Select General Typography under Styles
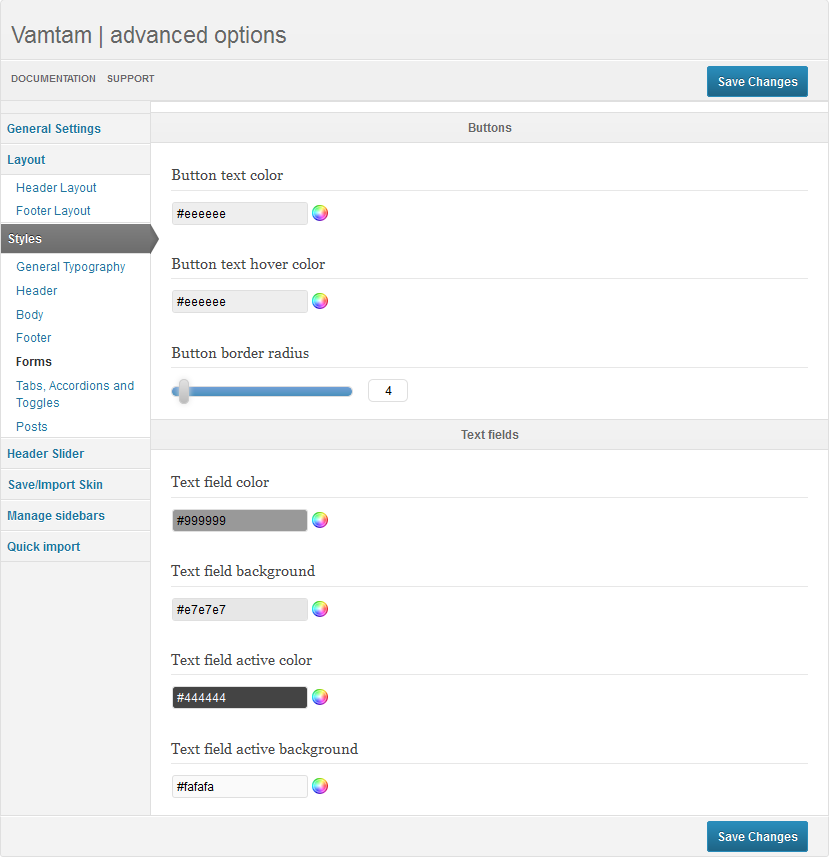Screen dimensions: 829x857 point(70,267)
